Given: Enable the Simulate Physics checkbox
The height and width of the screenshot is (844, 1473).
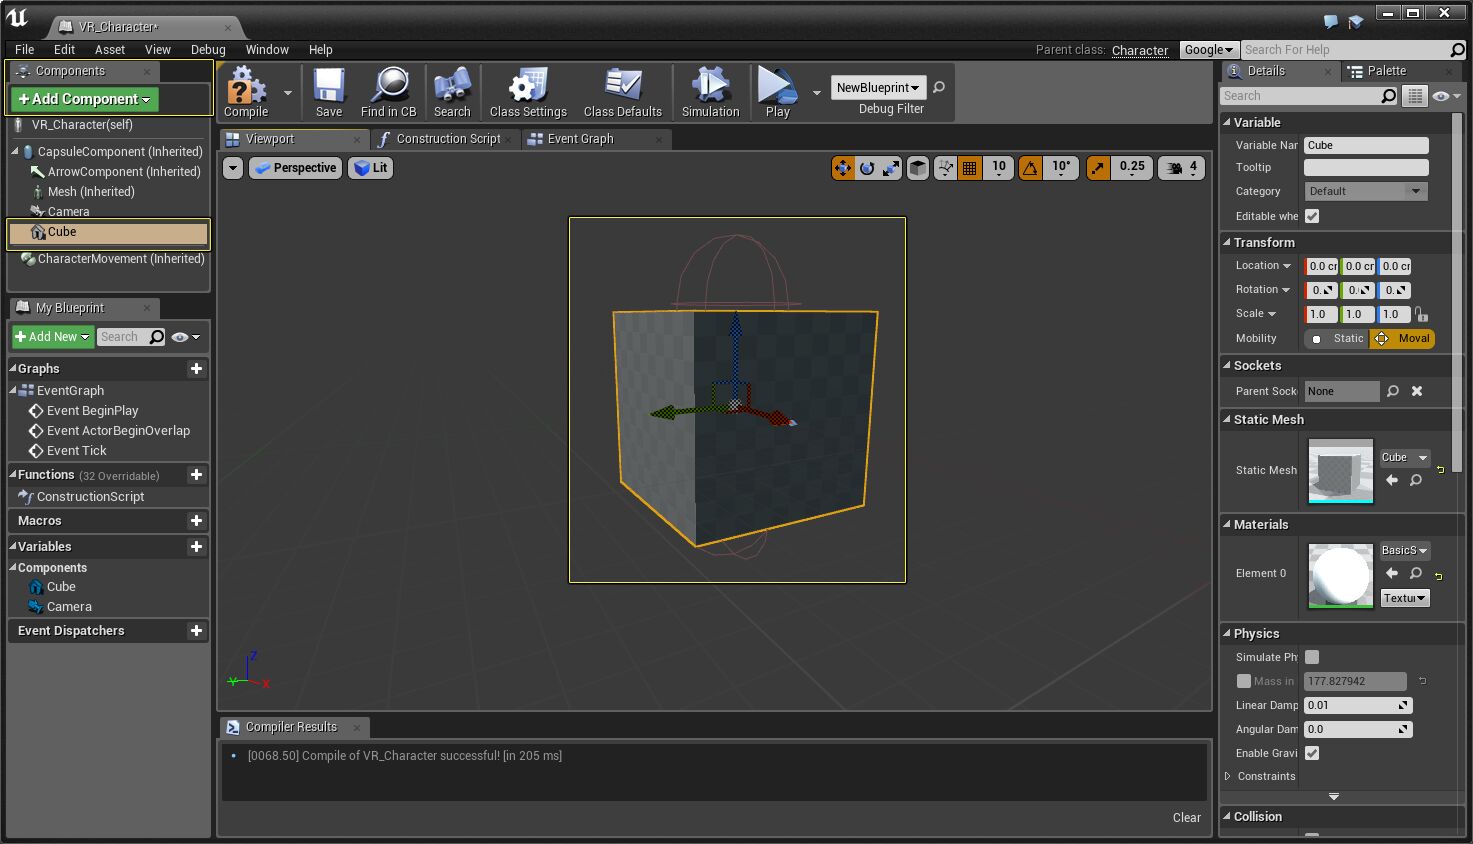Looking at the screenshot, I should 1312,657.
